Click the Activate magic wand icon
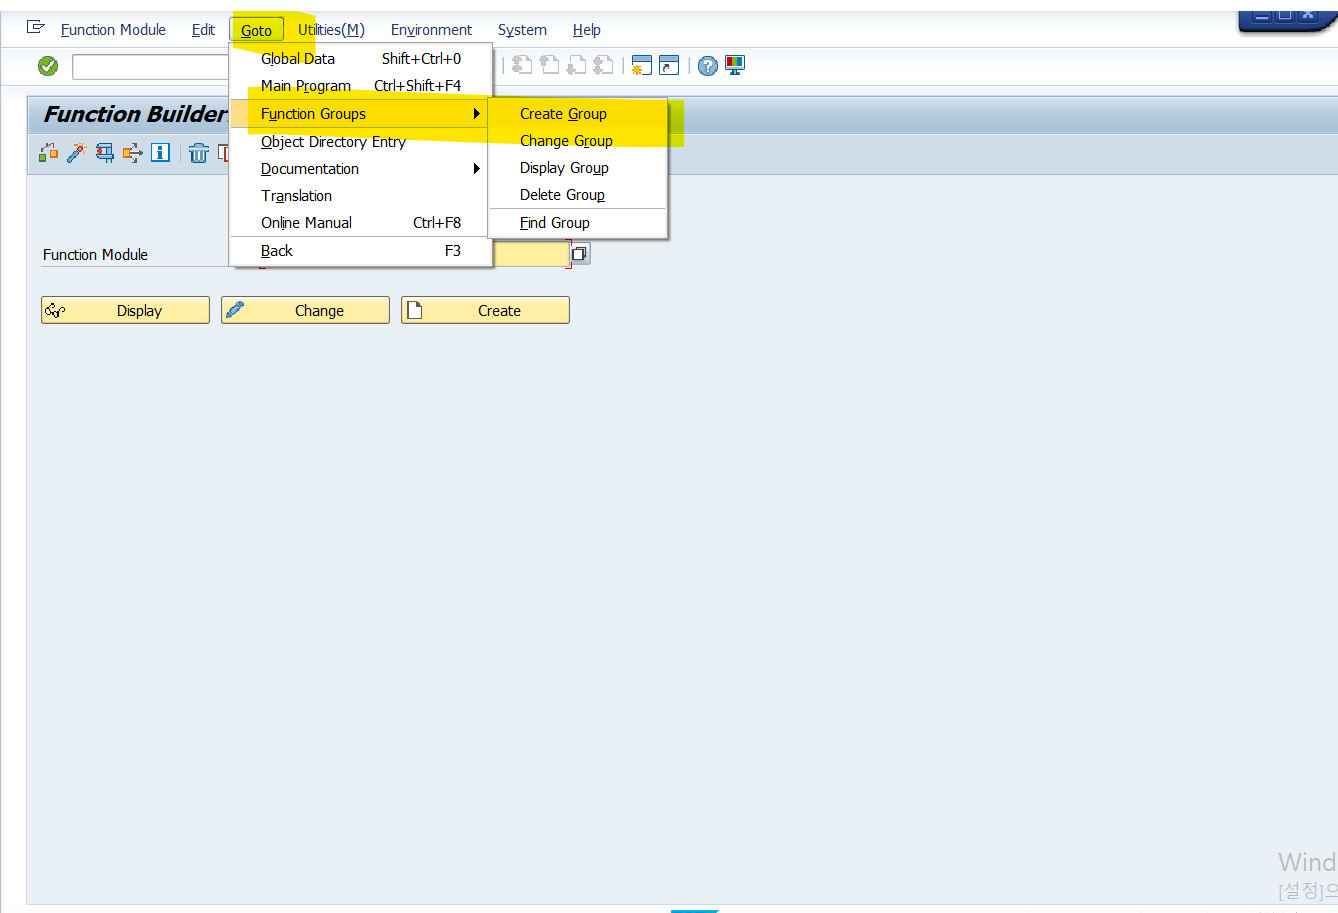This screenshot has width=1338, height=913. tap(76, 153)
